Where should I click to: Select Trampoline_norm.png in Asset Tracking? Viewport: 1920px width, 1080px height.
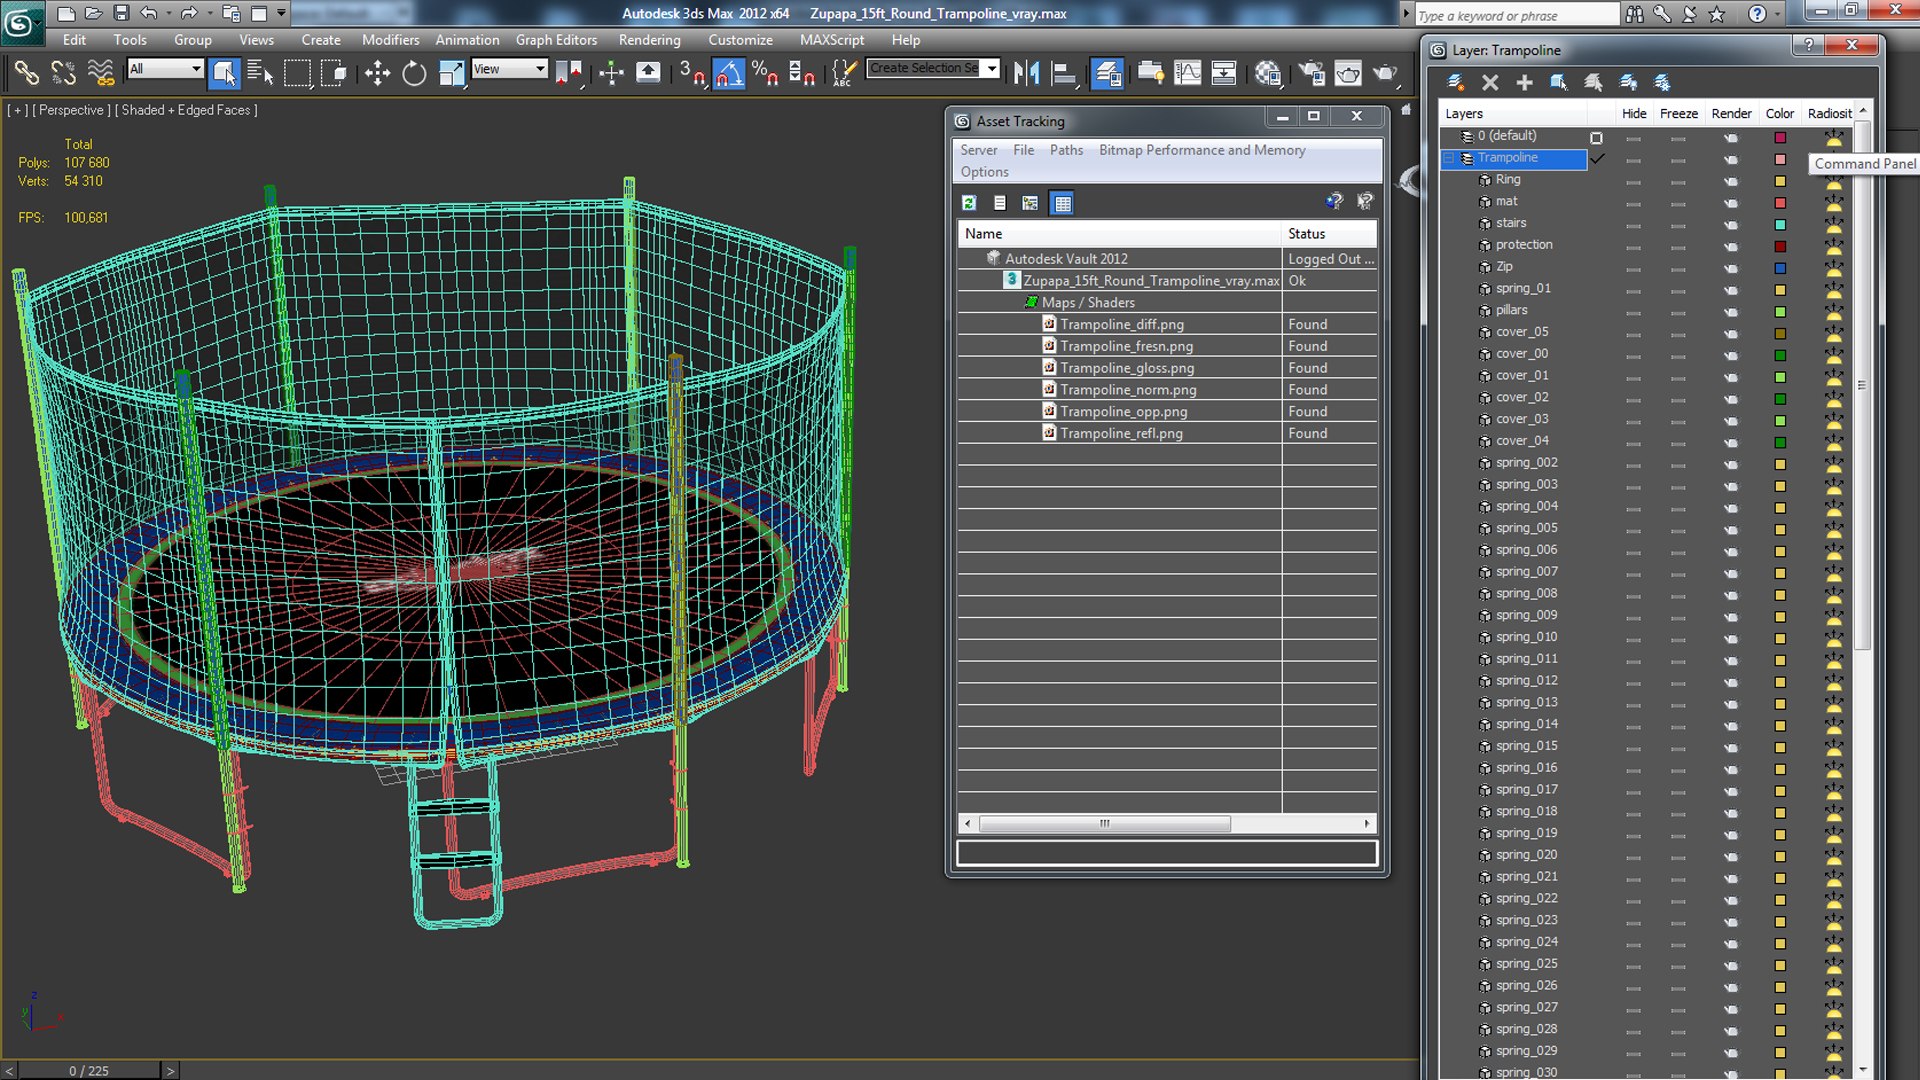[x=1128, y=390]
